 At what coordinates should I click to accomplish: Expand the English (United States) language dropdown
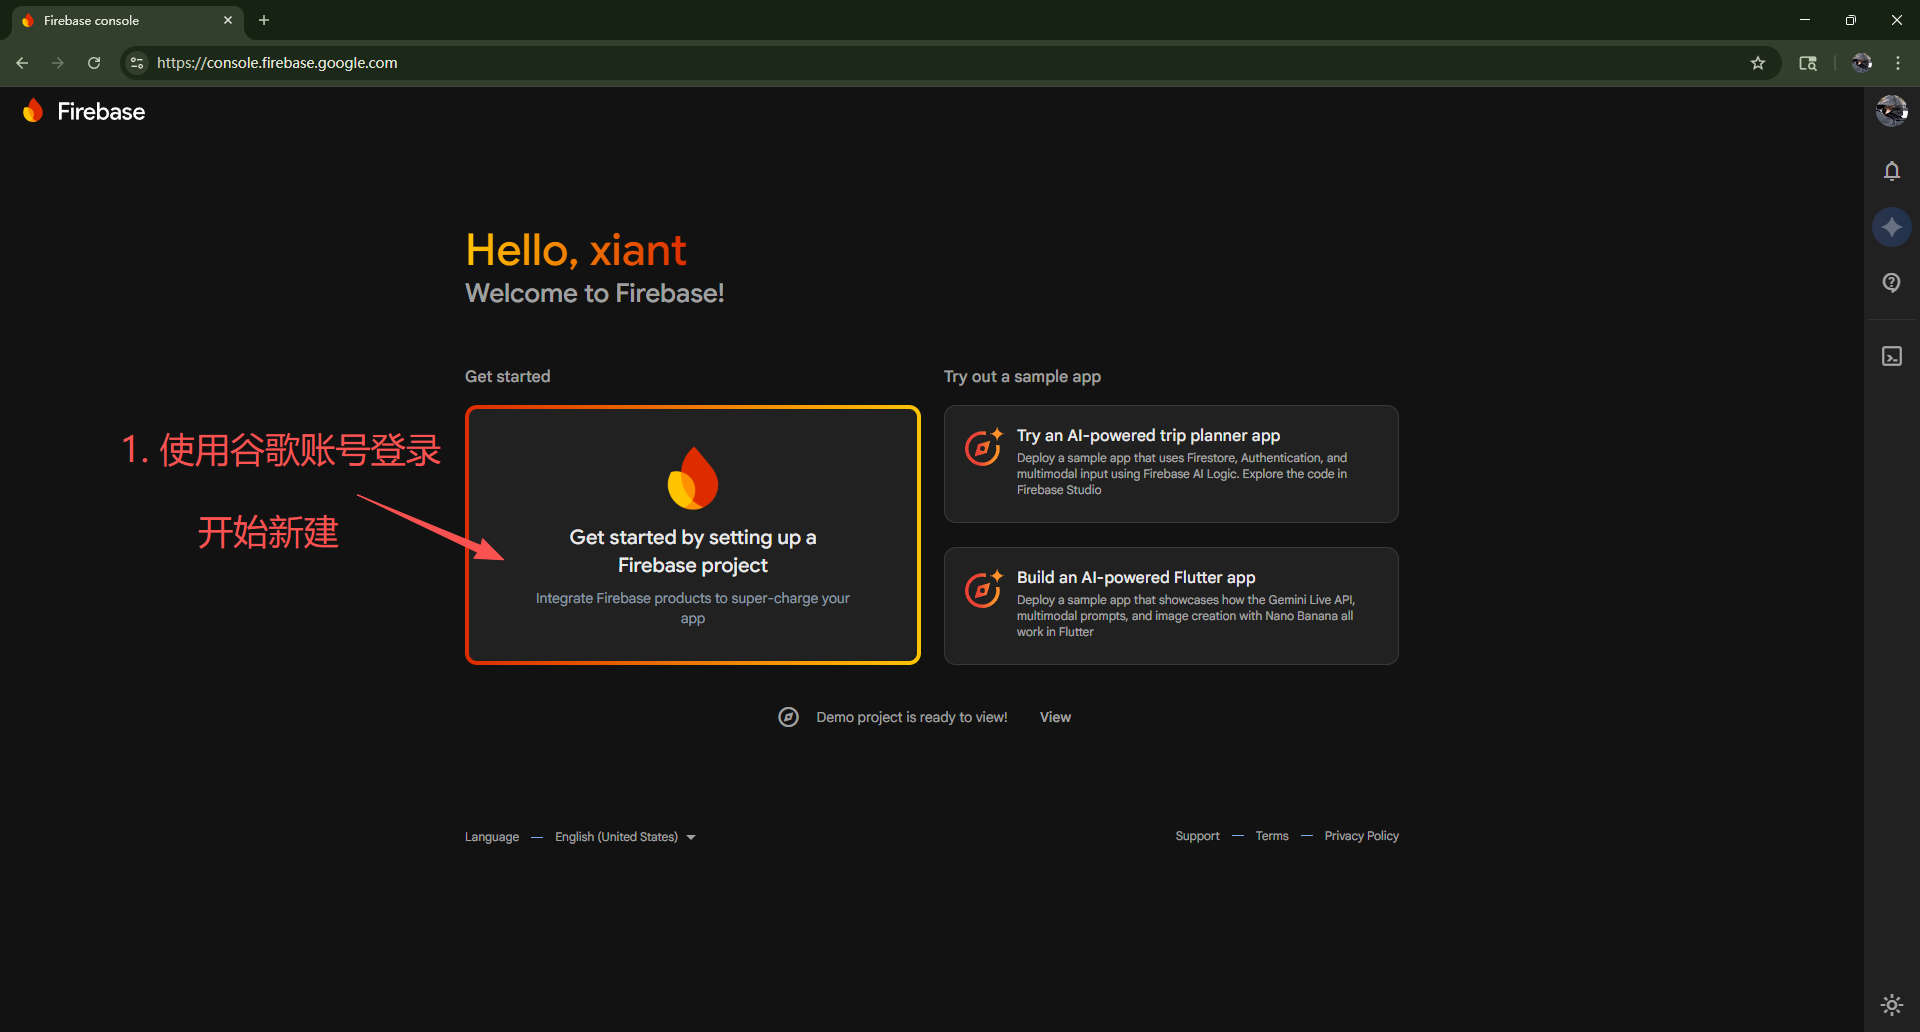(625, 837)
